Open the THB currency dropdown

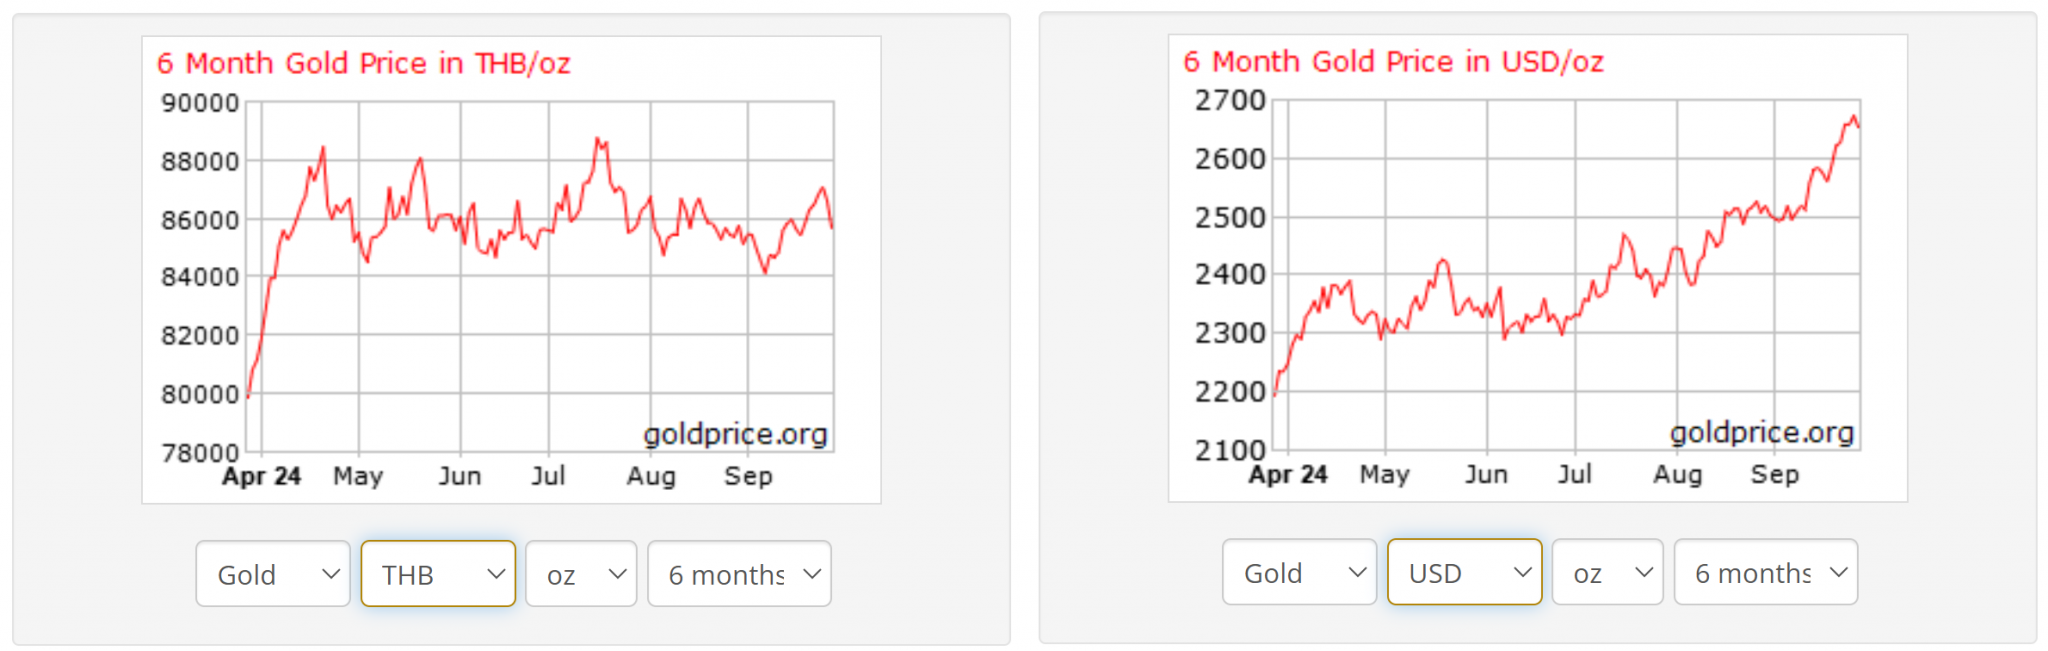point(438,574)
